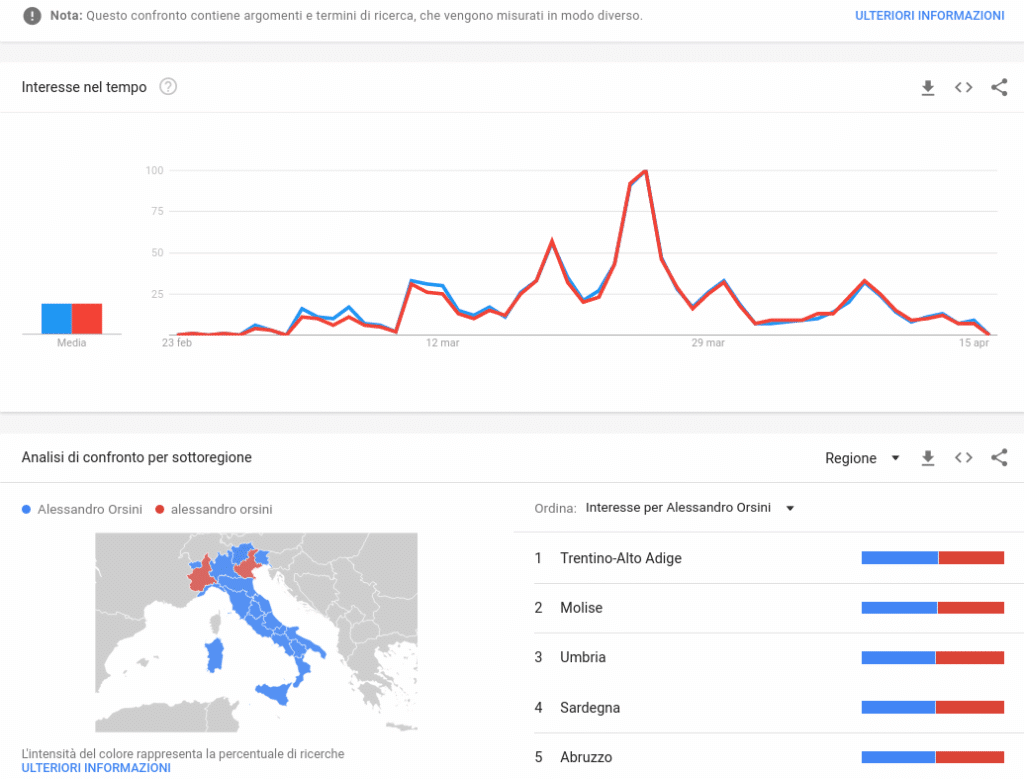Click the Umbria region entry
1024x779 pixels.
[583, 658]
